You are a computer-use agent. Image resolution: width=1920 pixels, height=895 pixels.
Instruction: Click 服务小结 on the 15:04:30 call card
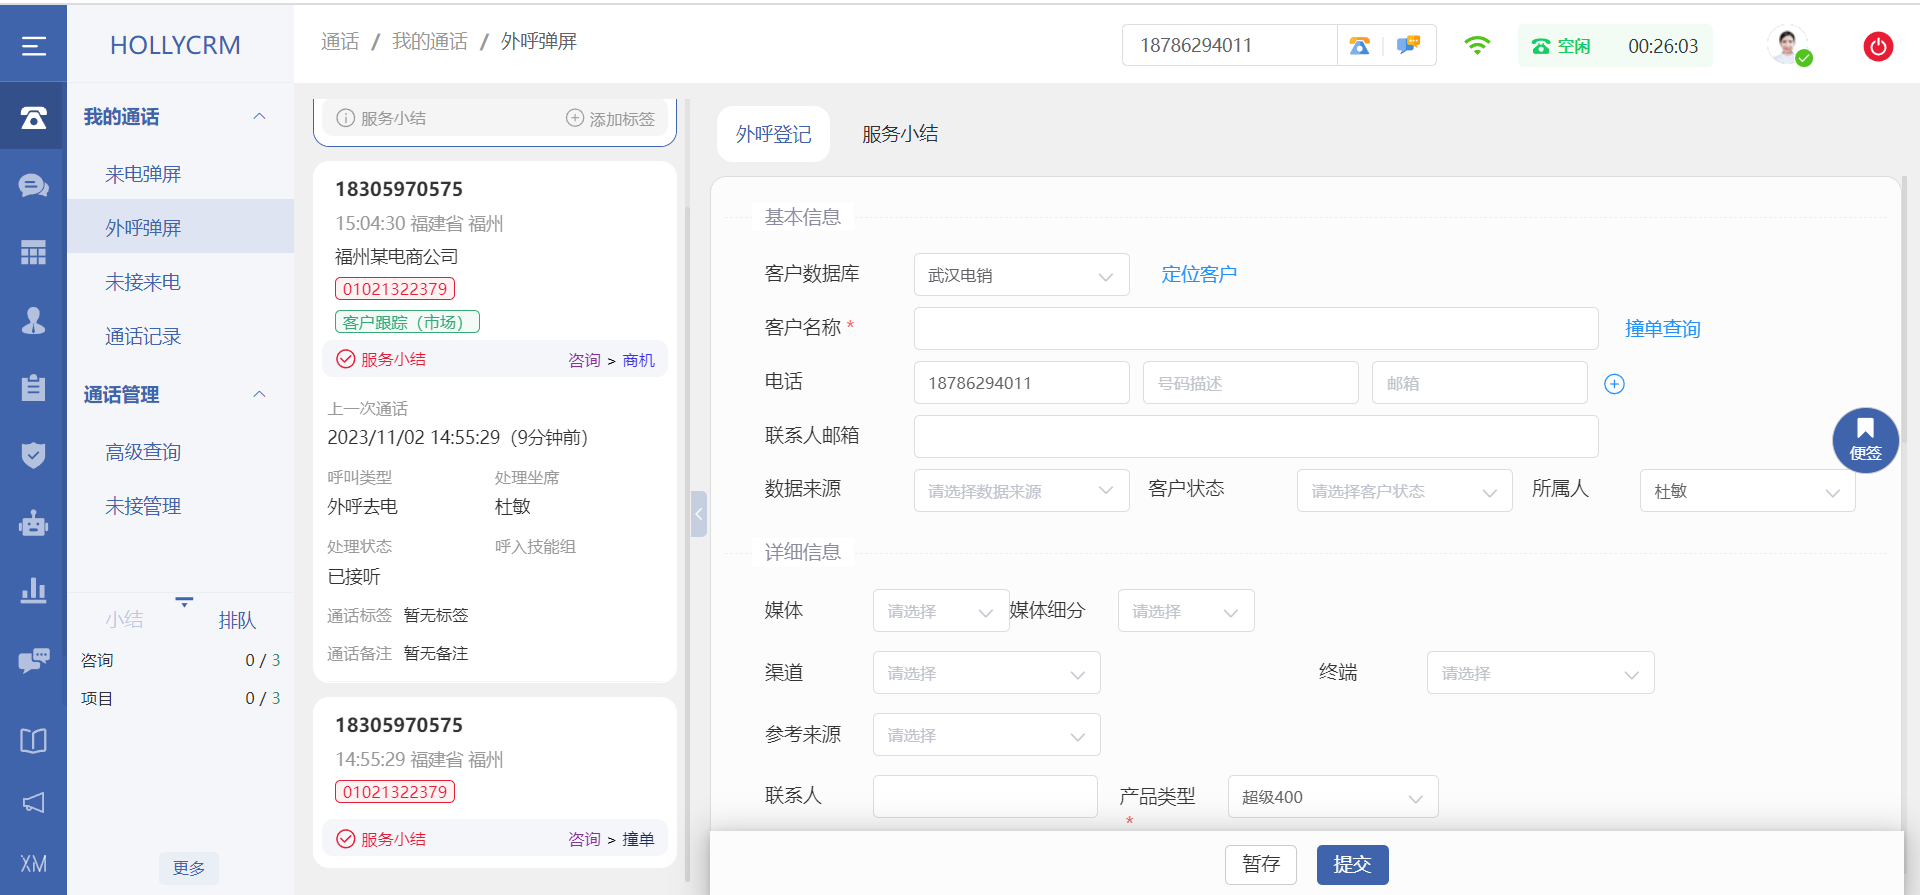[393, 359]
